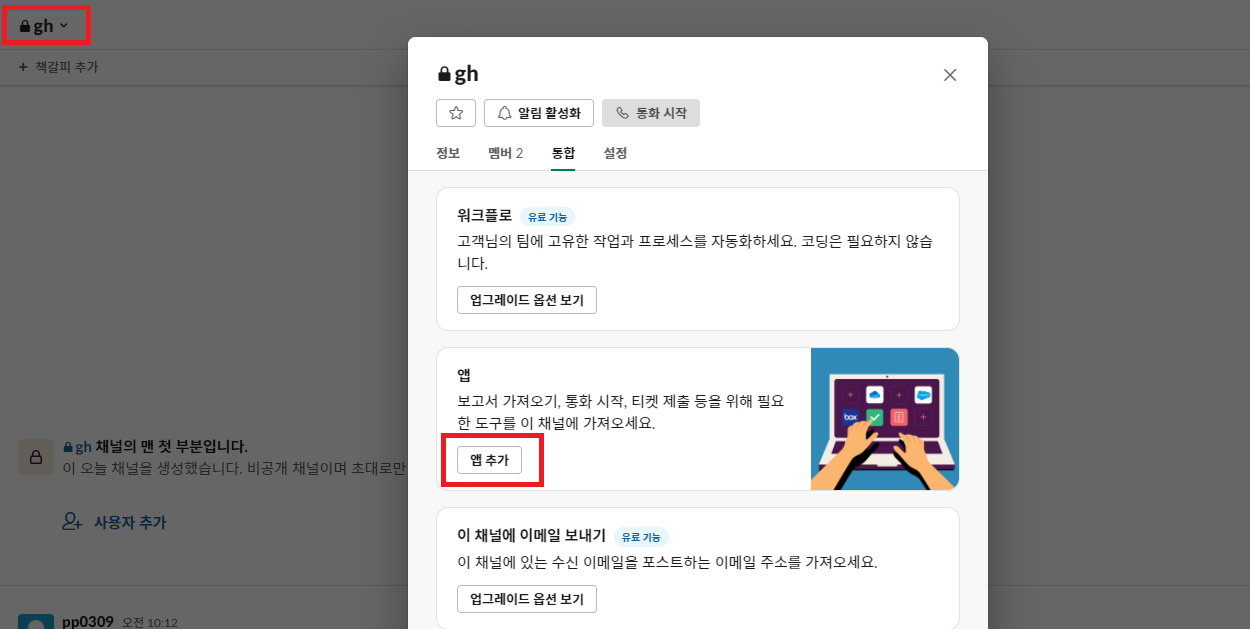Click the 책갈피 추가 bookmark link
Image resolution: width=1250 pixels, height=629 pixels.
[x=58, y=67]
